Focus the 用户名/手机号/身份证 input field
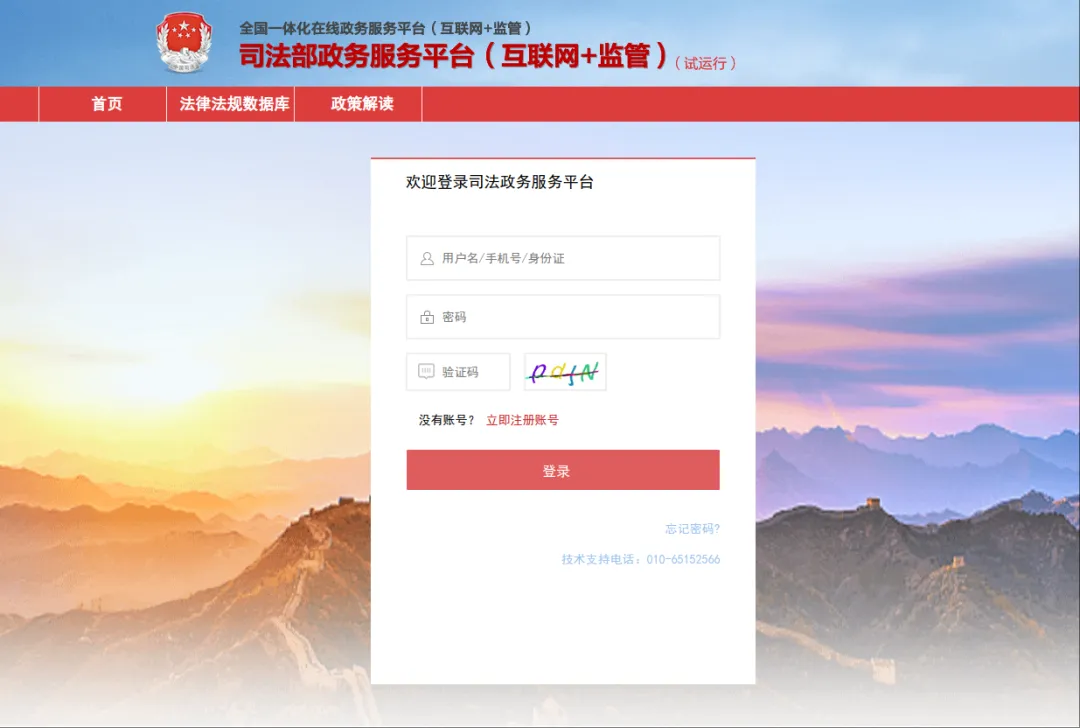The height and width of the screenshot is (728, 1080). [563, 258]
